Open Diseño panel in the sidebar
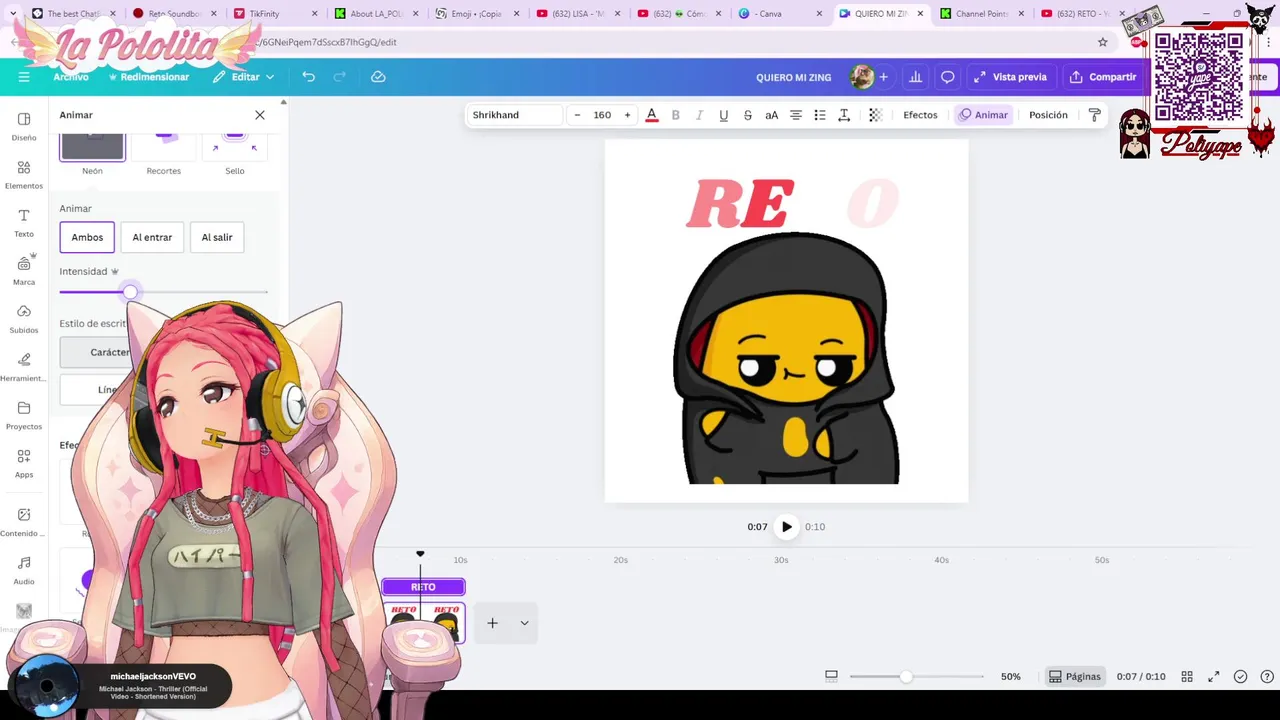Screen dimensions: 1280x720 click(x=24, y=126)
